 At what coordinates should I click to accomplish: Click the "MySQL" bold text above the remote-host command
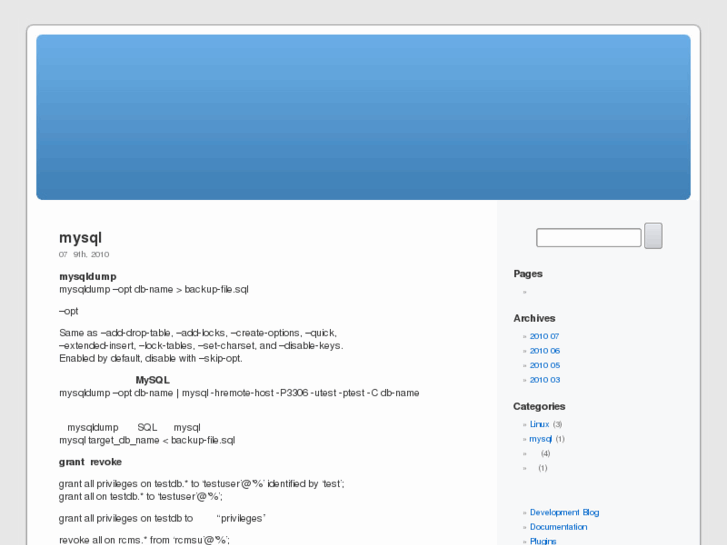[x=153, y=380]
